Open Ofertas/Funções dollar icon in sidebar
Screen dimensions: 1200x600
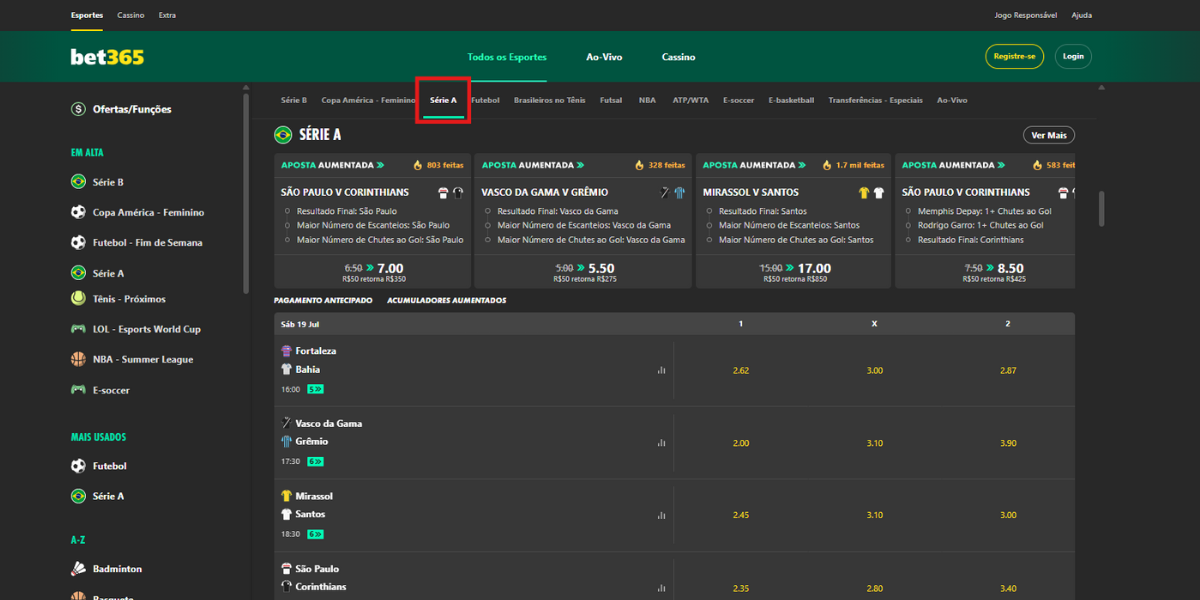coord(78,109)
